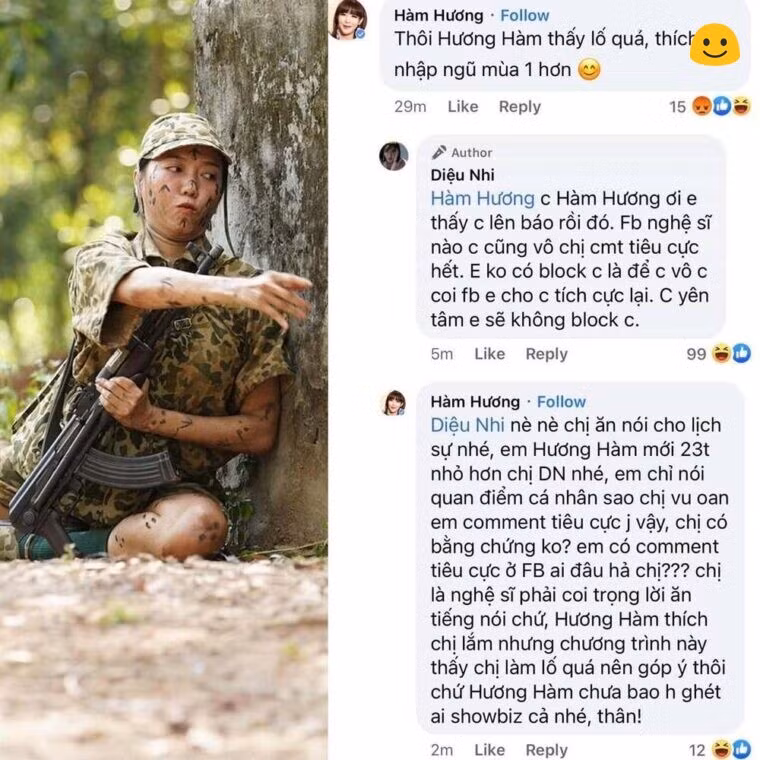760x760 pixels.
Task: Reply to the comment posted 2m ago
Action: click(x=546, y=750)
